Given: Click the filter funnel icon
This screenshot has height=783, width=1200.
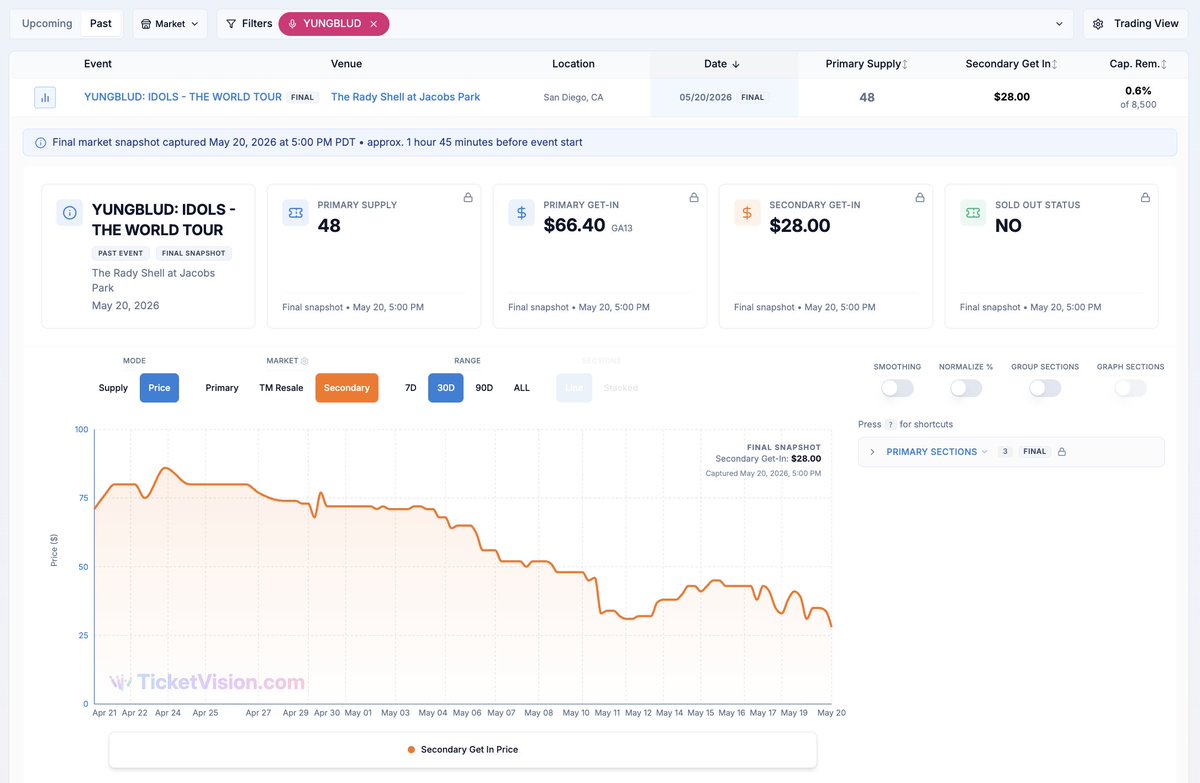Looking at the screenshot, I should (231, 24).
